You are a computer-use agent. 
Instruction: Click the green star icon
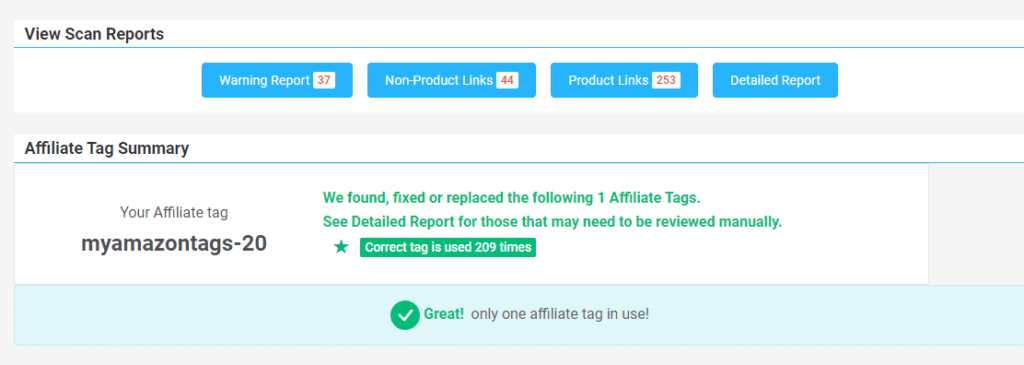(x=341, y=247)
